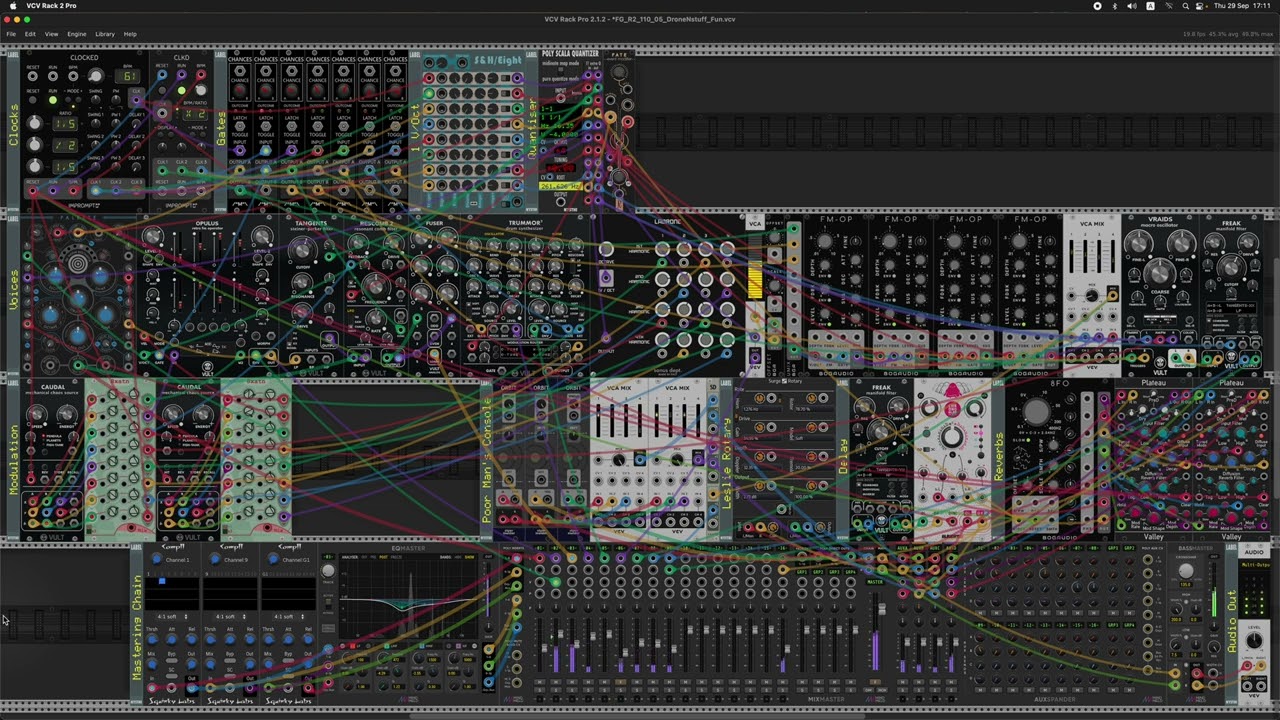Click the Leslie Rotary label strip
This screenshot has width=1280, height=720.
click(x=727, y=458)
